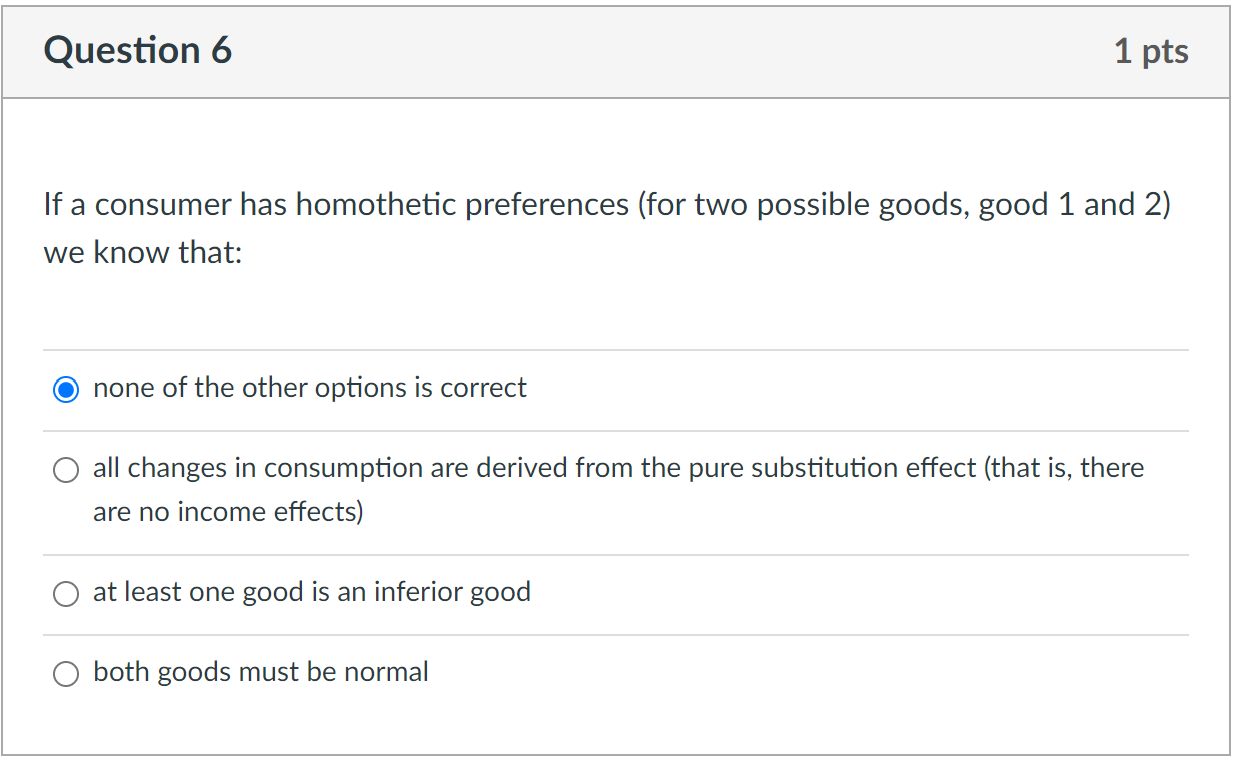Click the empty radio circle beside the last option

point(65,673)
